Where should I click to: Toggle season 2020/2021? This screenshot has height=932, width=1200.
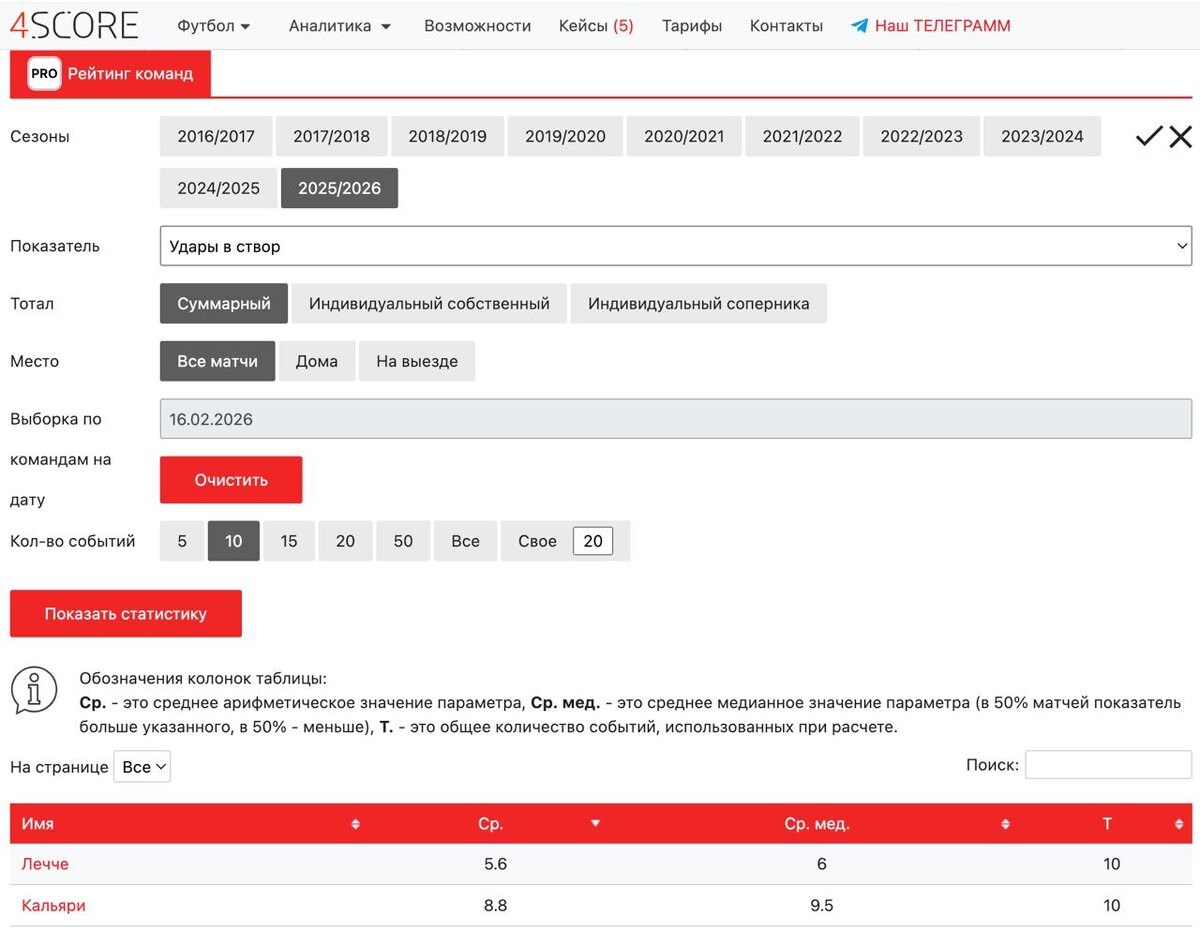(684, 136)
